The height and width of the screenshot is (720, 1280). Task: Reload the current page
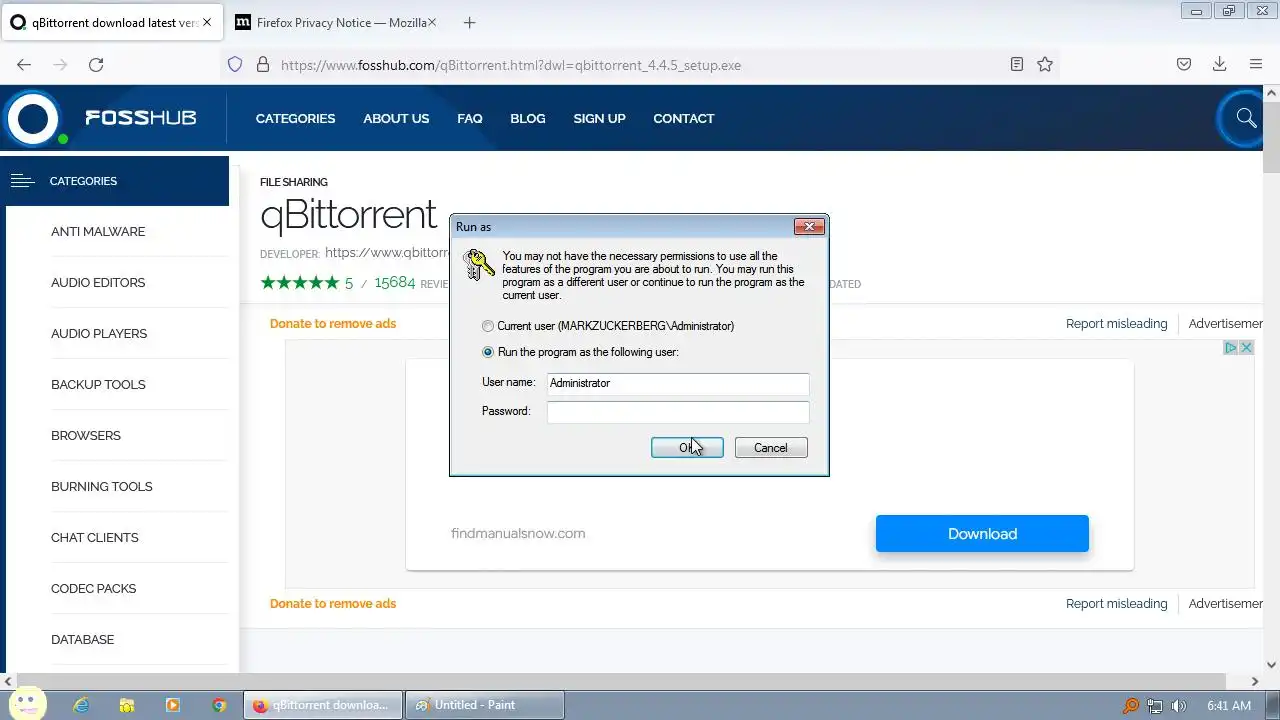click(96, 64)
